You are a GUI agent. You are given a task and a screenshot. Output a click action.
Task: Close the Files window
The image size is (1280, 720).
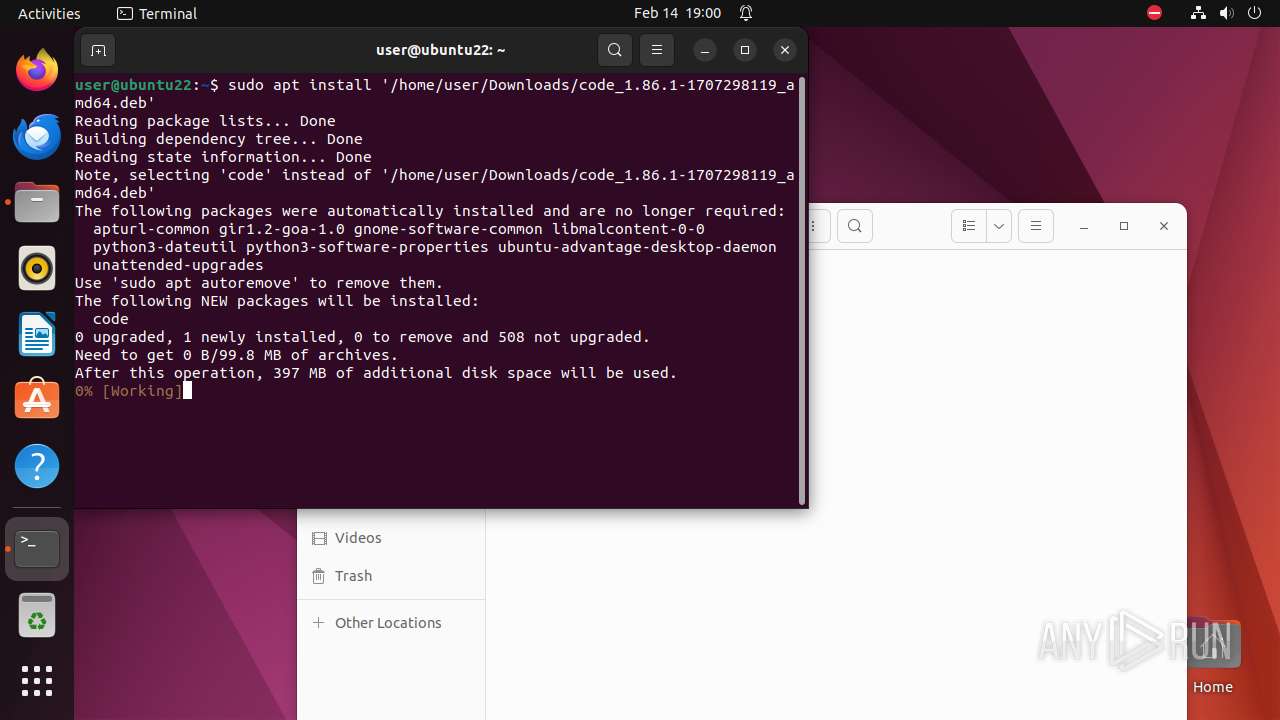coord(1164,227)
